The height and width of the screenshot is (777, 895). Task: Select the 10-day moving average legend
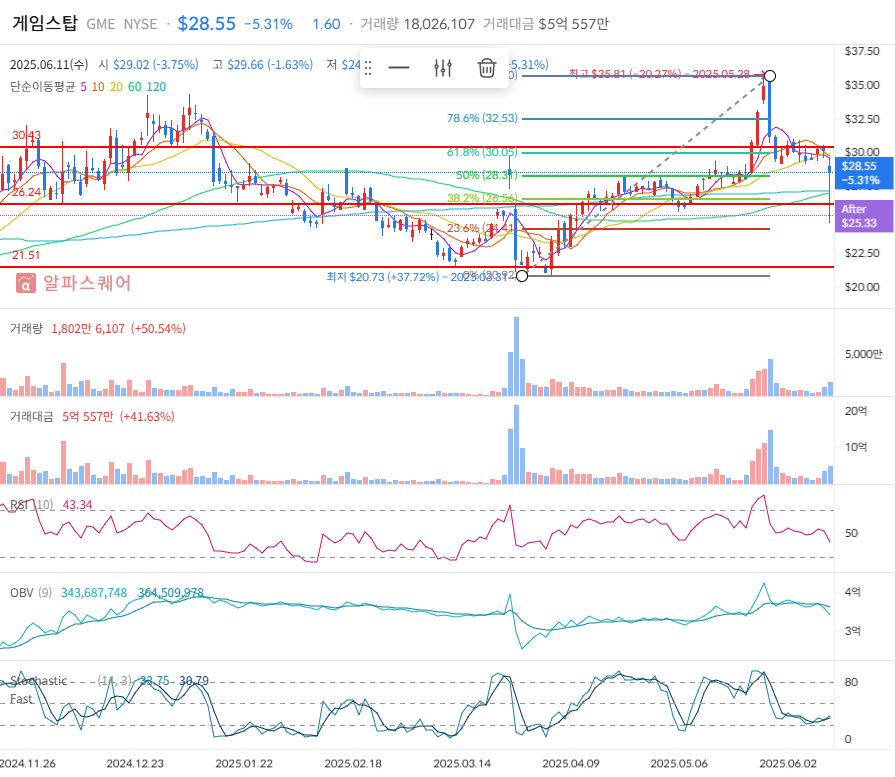click(98, 87)
